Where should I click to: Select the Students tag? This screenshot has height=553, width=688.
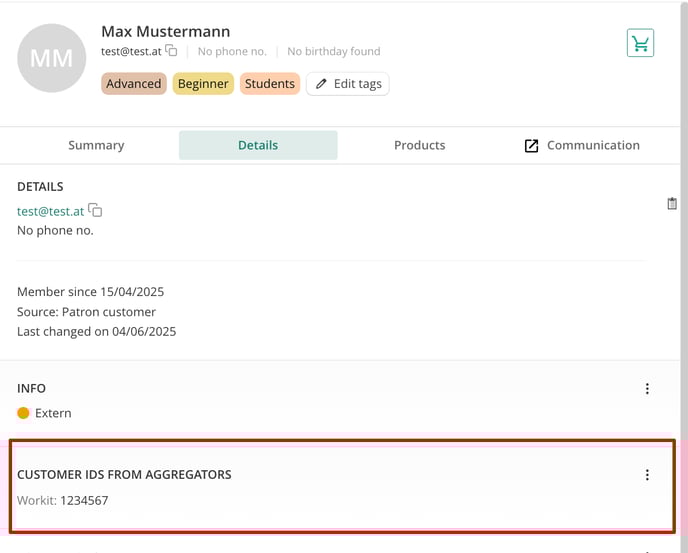[x=270, y=84]
